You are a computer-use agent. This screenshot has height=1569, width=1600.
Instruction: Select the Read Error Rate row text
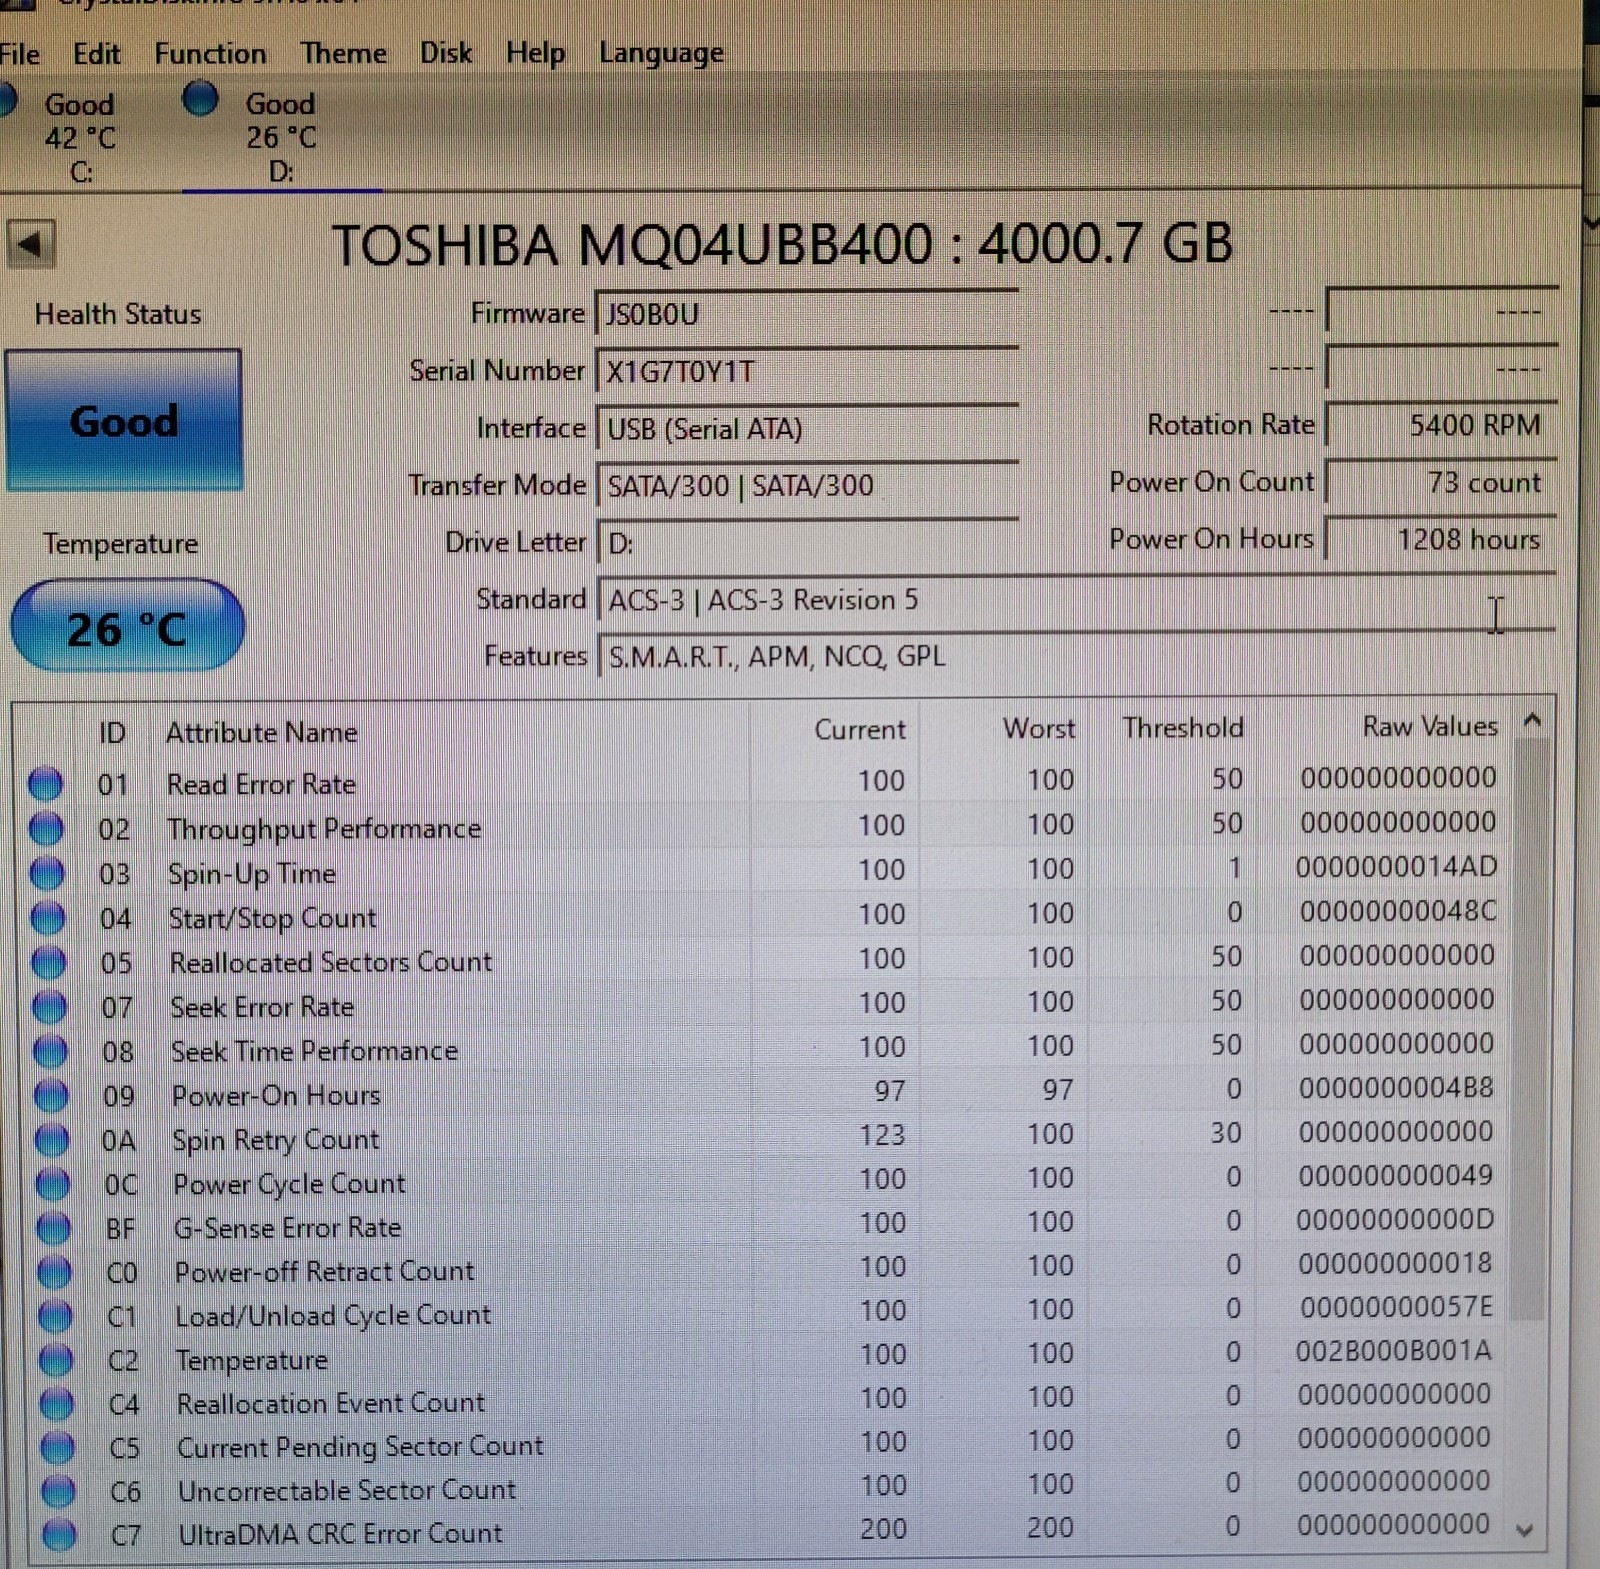(261, 784)
